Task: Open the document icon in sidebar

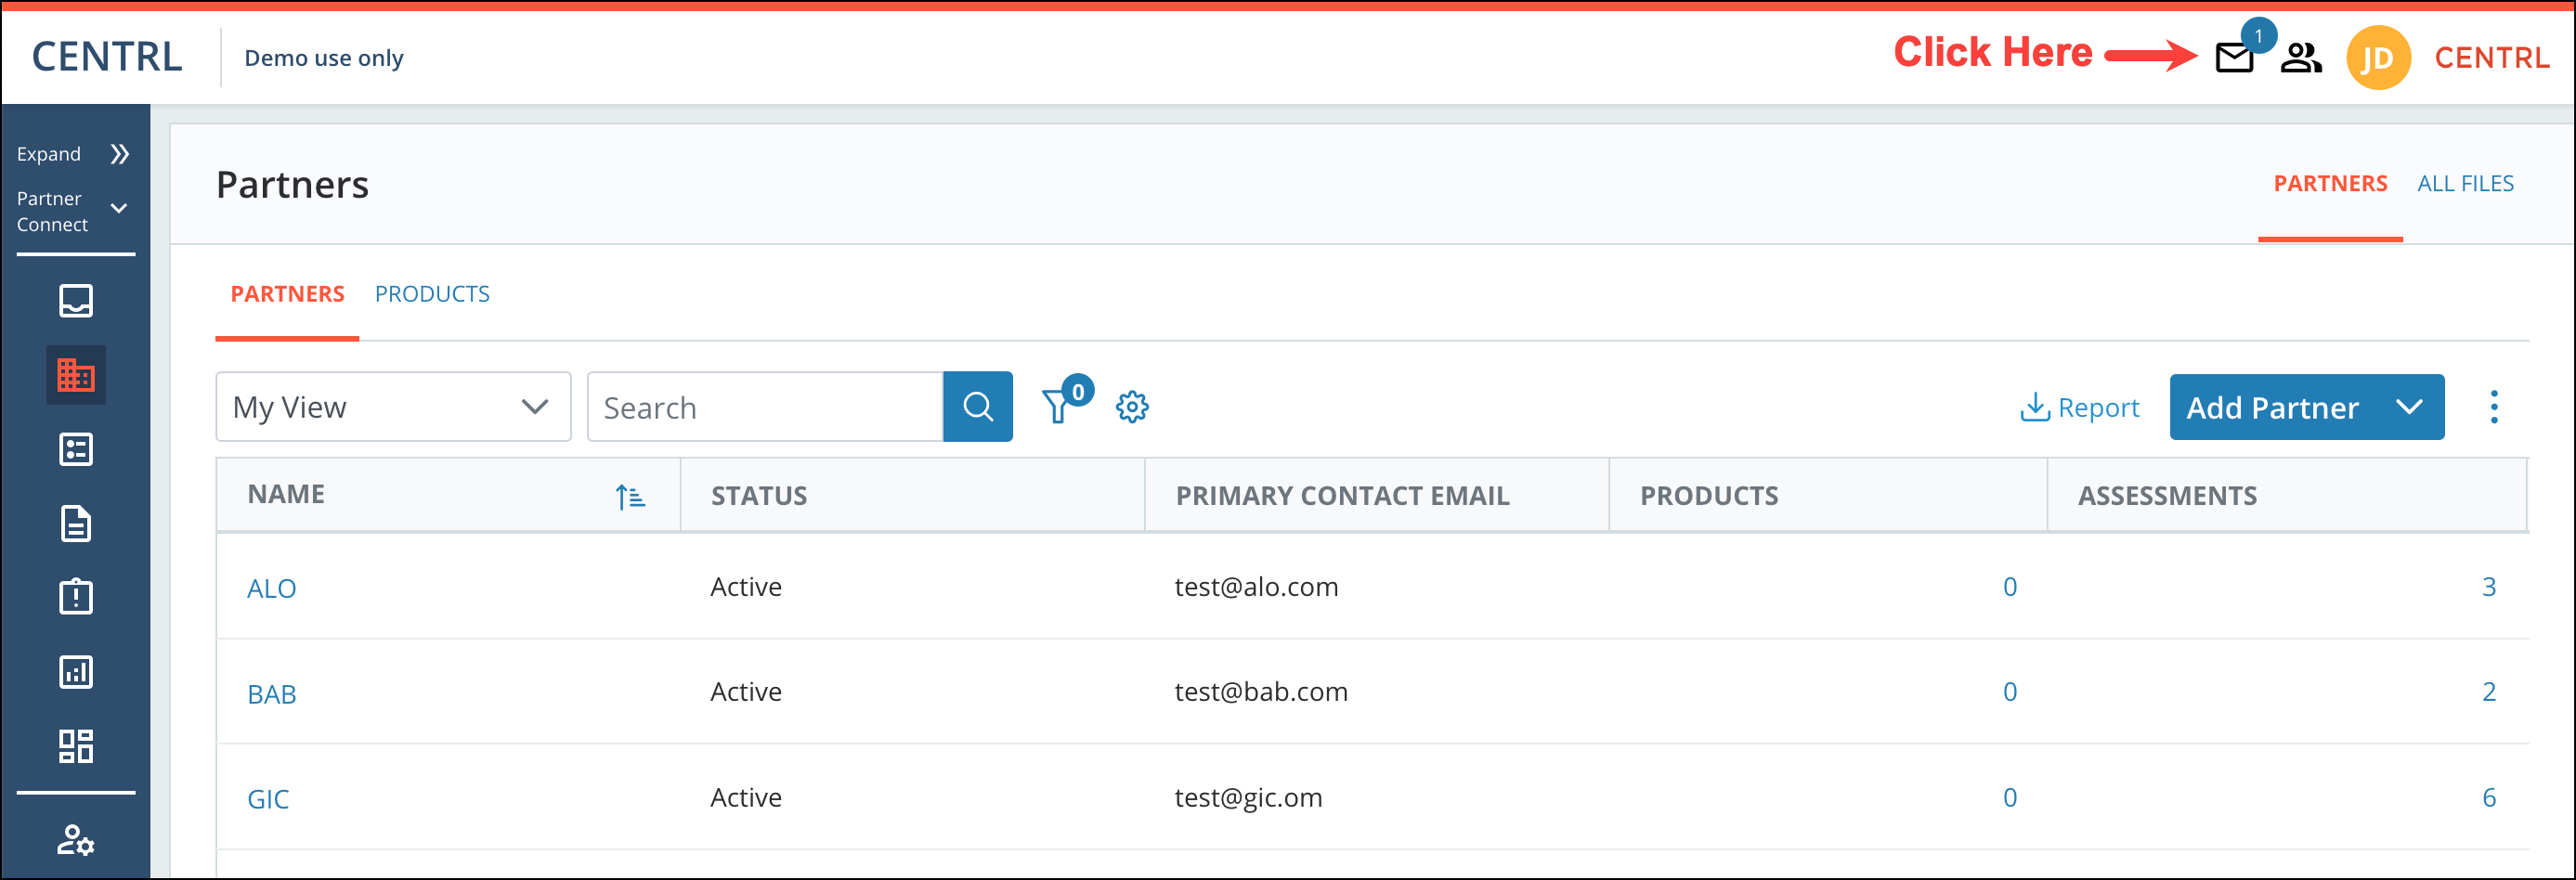Action: pos(76,523)
